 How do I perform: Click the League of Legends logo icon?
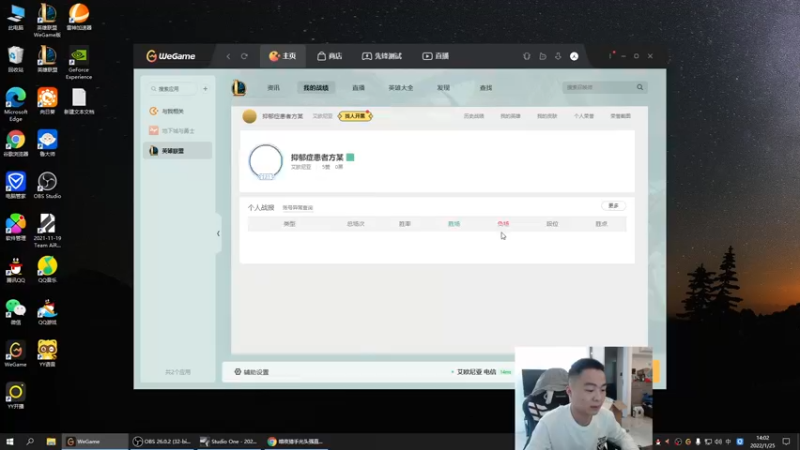click(239, 88)
